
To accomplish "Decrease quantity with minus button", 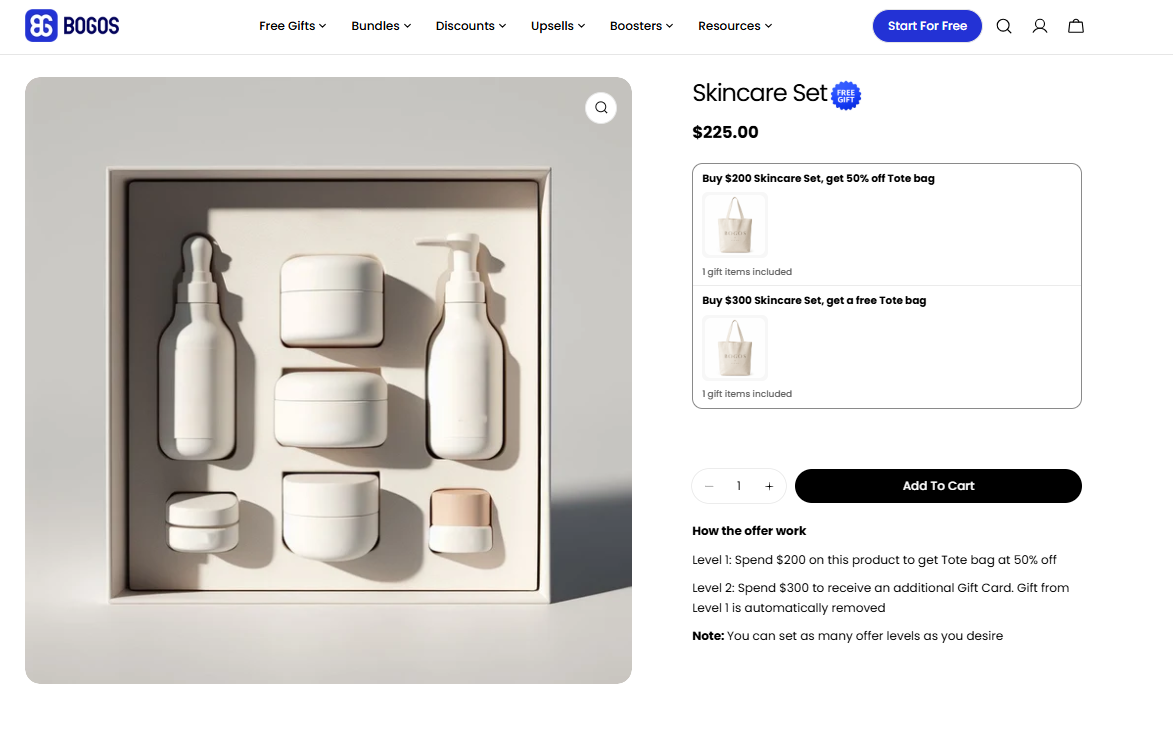I will [709, 486].
